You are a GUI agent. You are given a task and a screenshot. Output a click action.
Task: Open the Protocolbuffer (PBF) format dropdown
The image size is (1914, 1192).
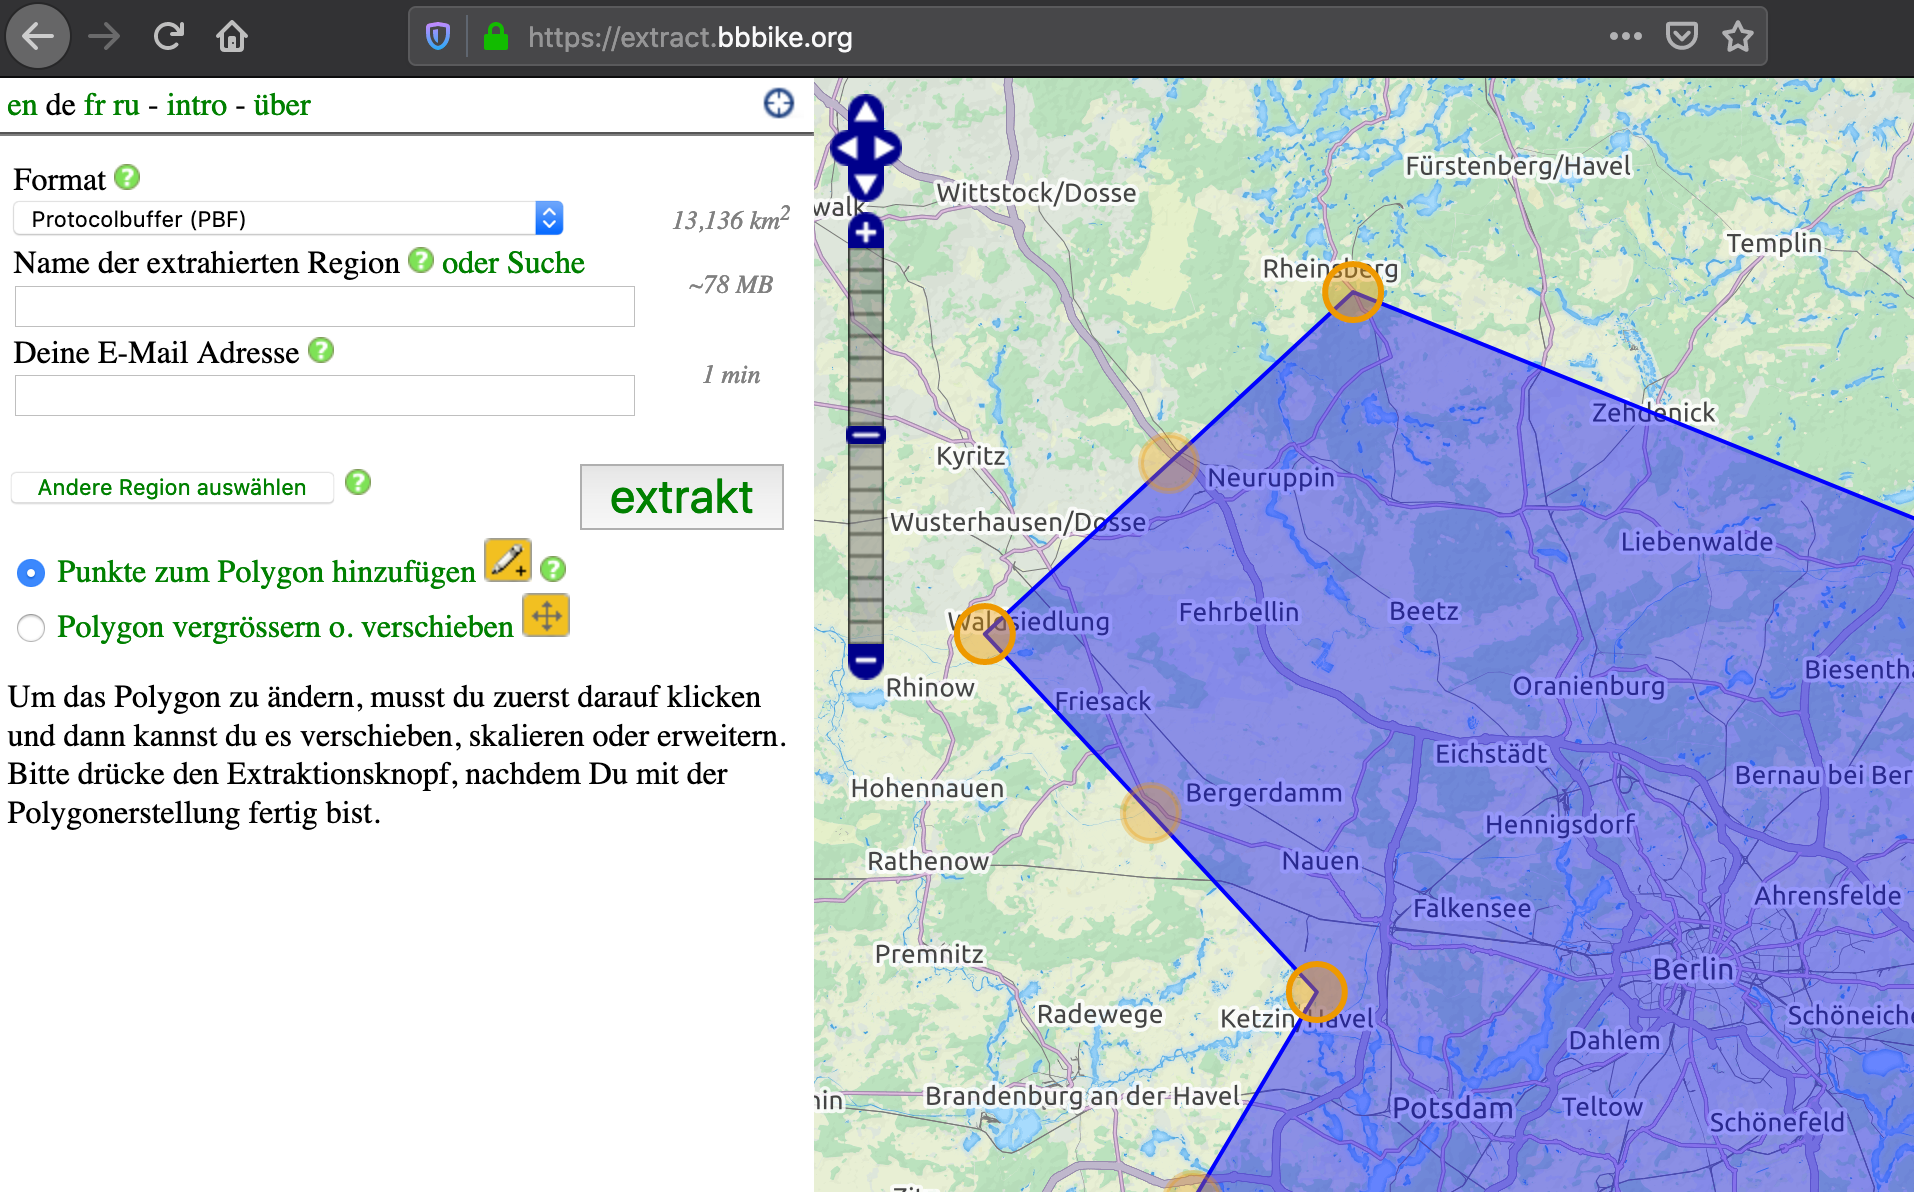(288, 219)
